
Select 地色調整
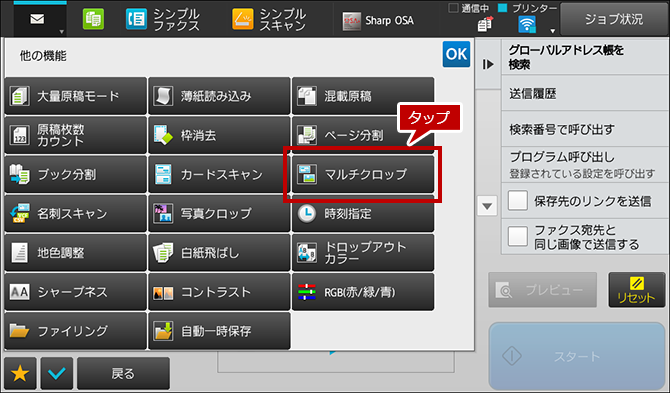tap(76, 252)
